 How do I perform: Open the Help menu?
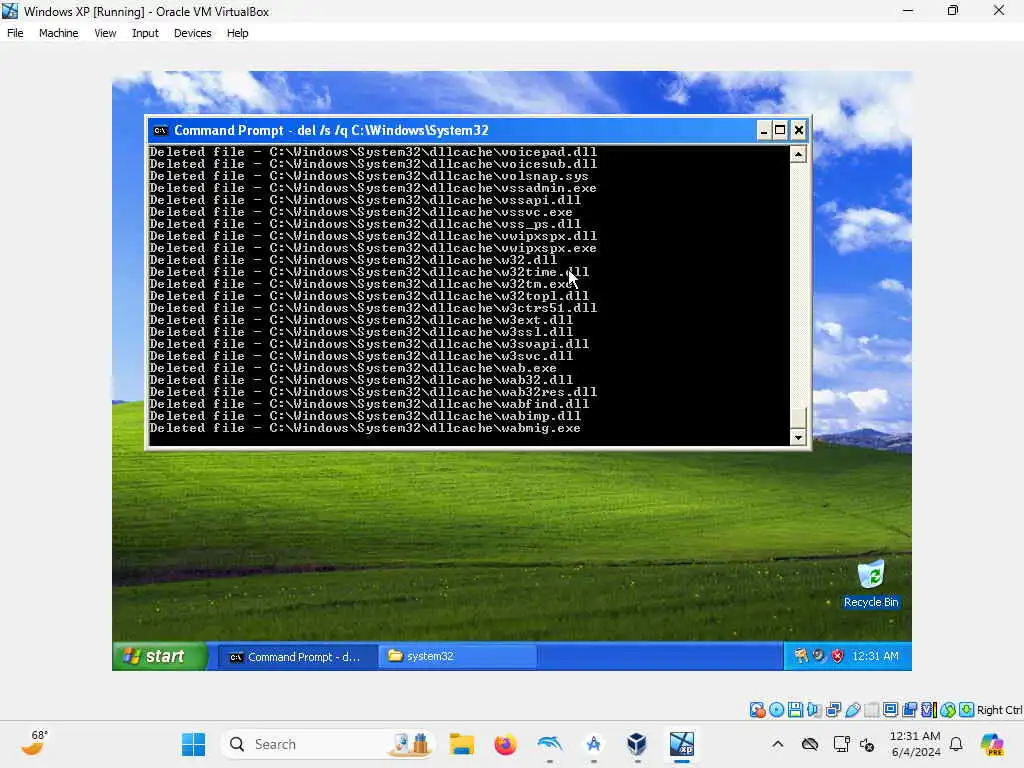click(238, 33)
